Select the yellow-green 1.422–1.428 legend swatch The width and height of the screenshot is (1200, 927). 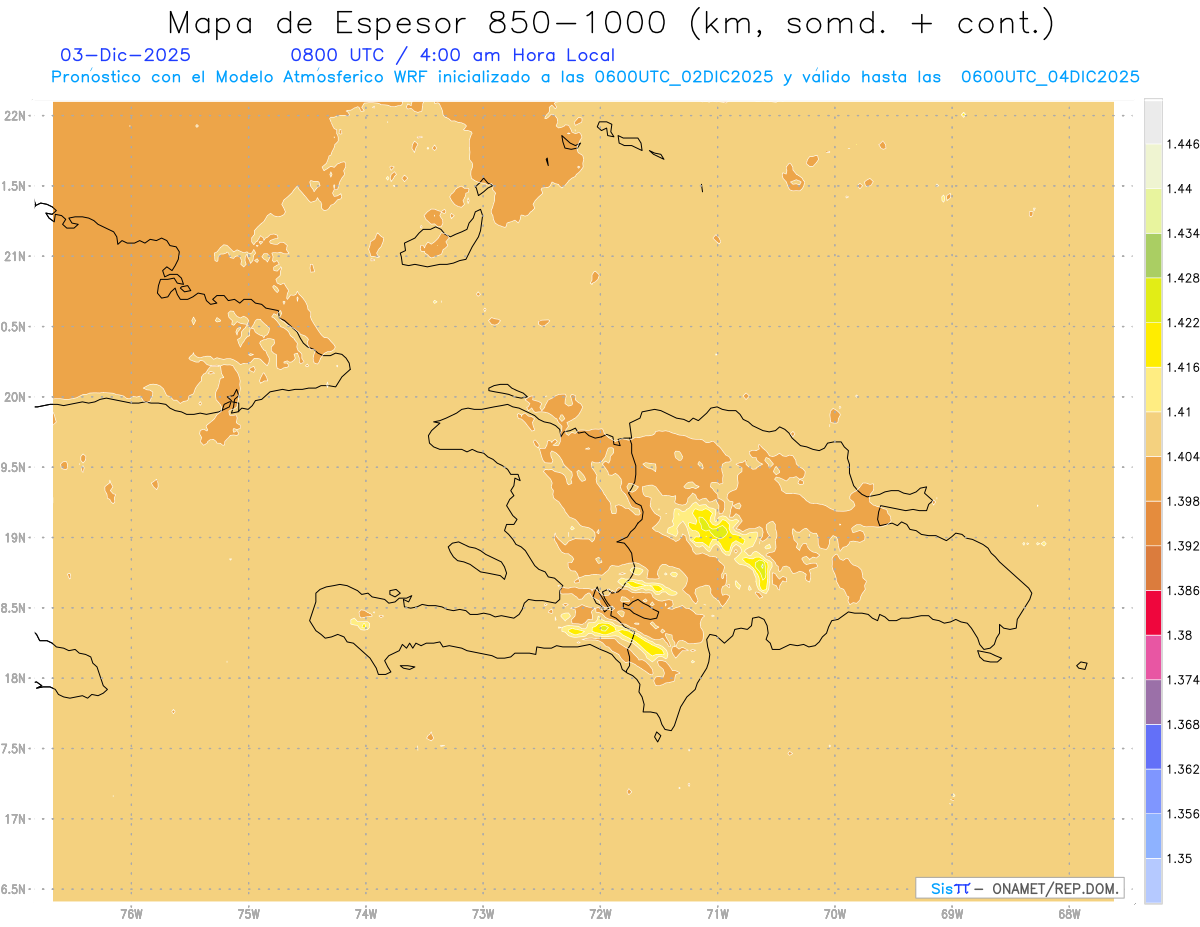(x=1153, y=300)
